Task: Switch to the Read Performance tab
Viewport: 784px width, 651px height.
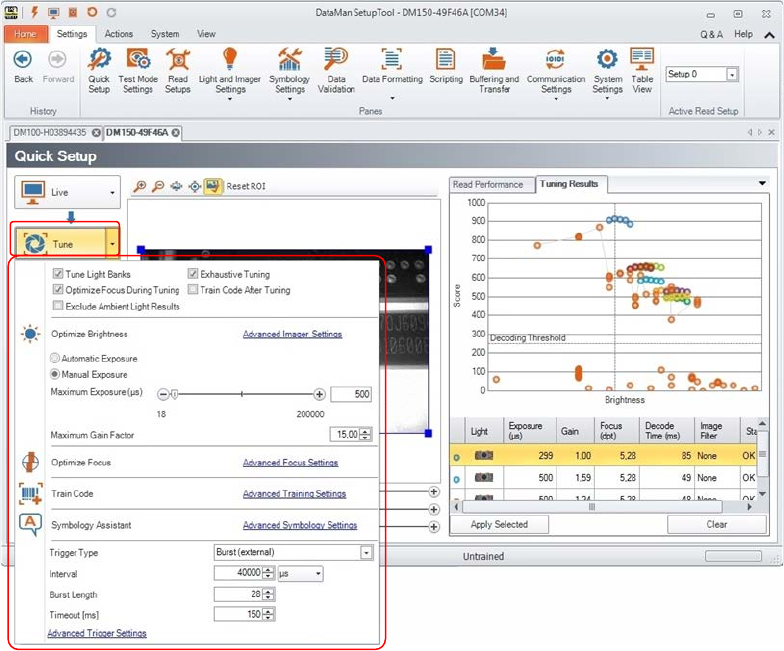Action: point(488,184)
